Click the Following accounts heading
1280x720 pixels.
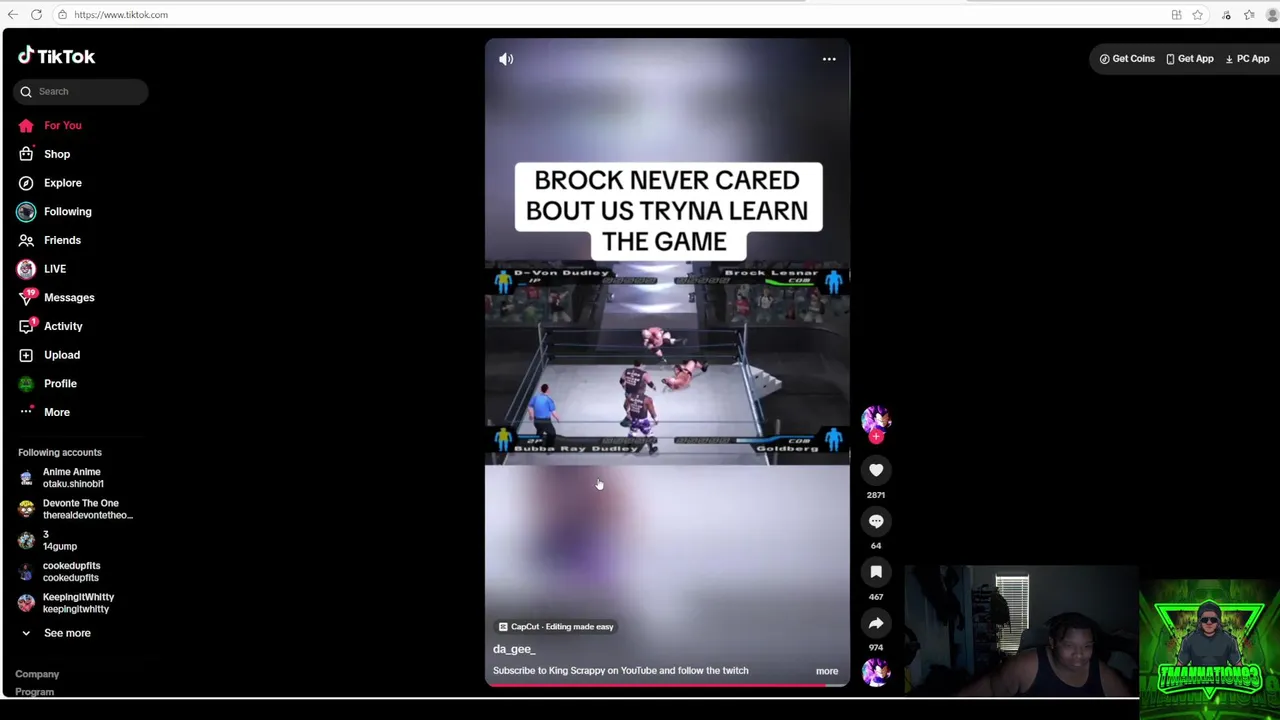point(60,453)
